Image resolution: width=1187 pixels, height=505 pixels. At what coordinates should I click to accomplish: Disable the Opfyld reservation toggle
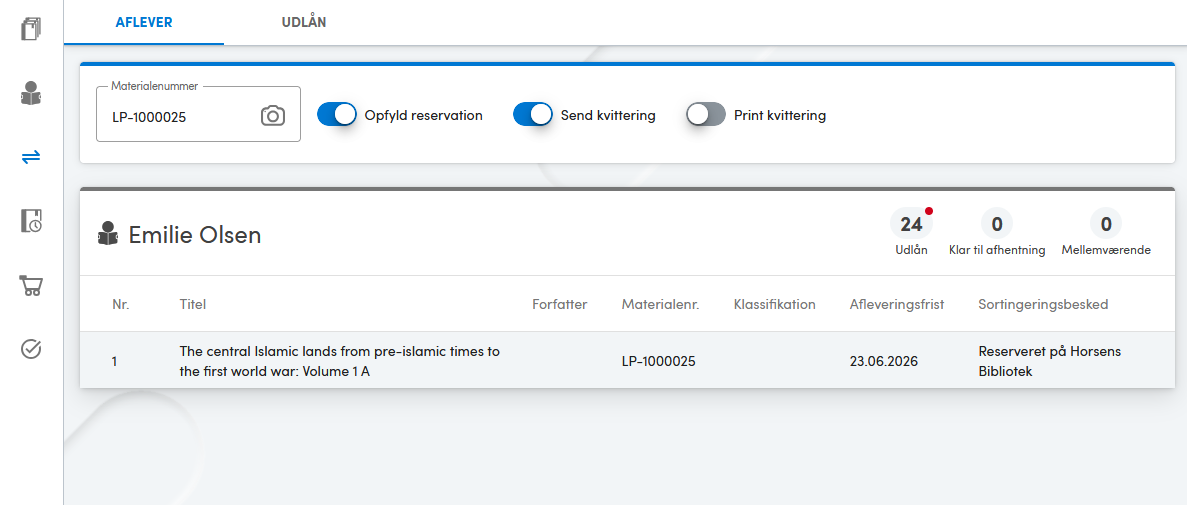[336, 115]
